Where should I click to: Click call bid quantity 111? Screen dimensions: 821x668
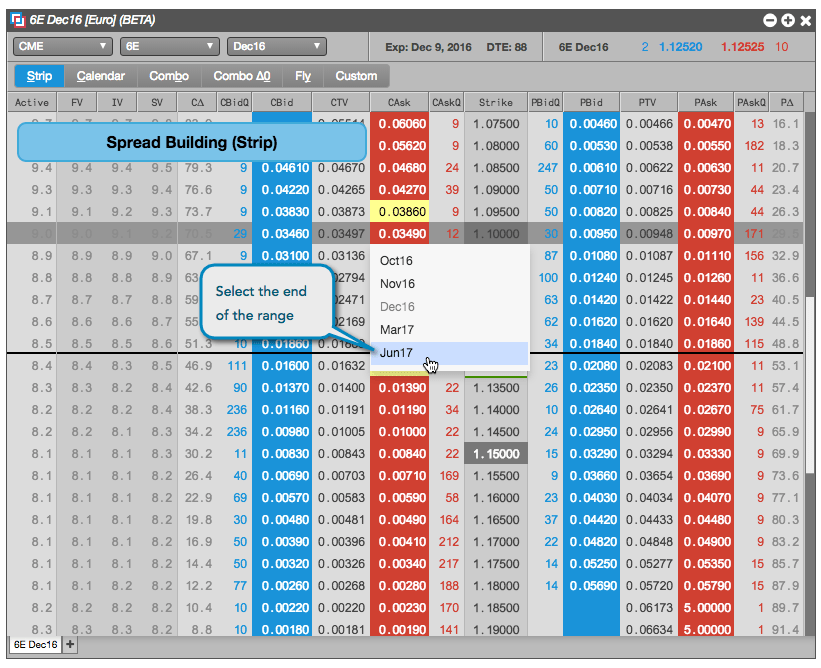tap(237, 366)
